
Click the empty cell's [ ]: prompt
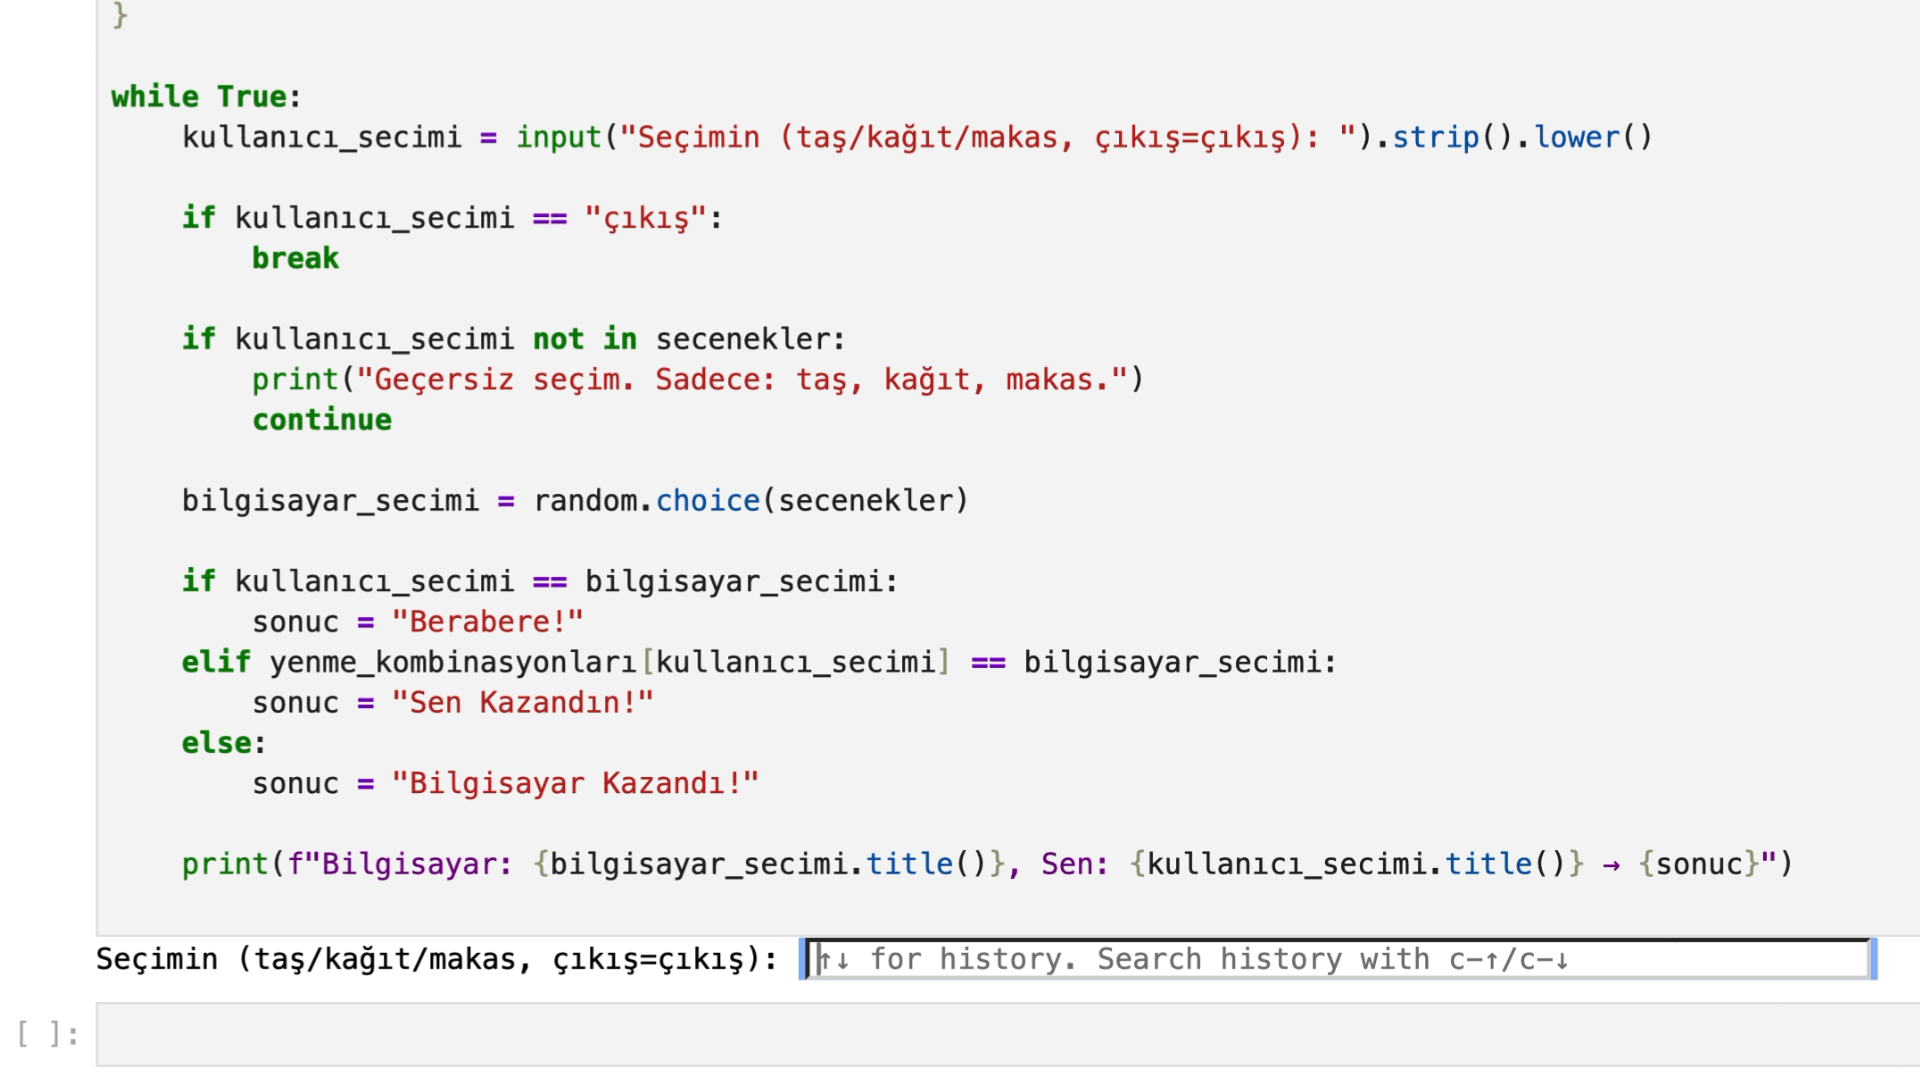[x=48, y=1034]
